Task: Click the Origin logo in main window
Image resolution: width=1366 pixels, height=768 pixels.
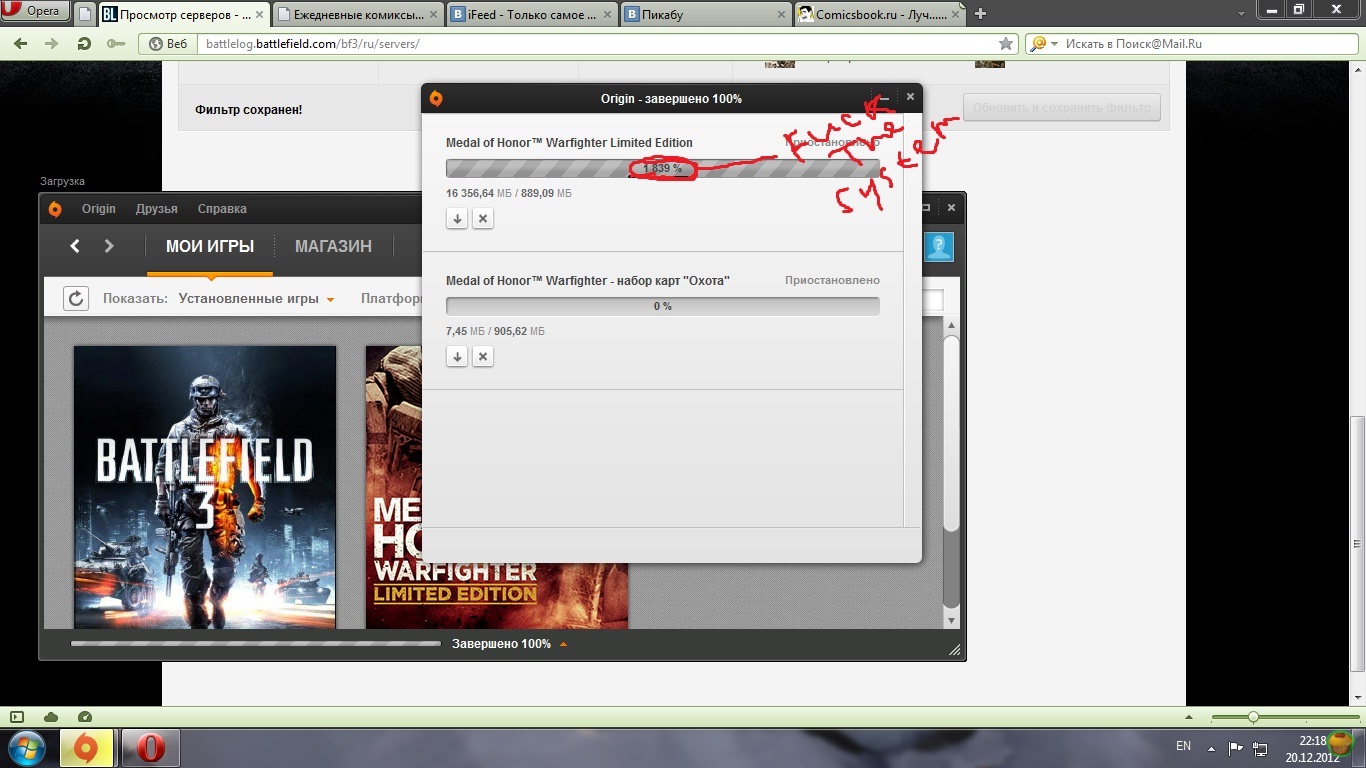Action: point(55,209)
